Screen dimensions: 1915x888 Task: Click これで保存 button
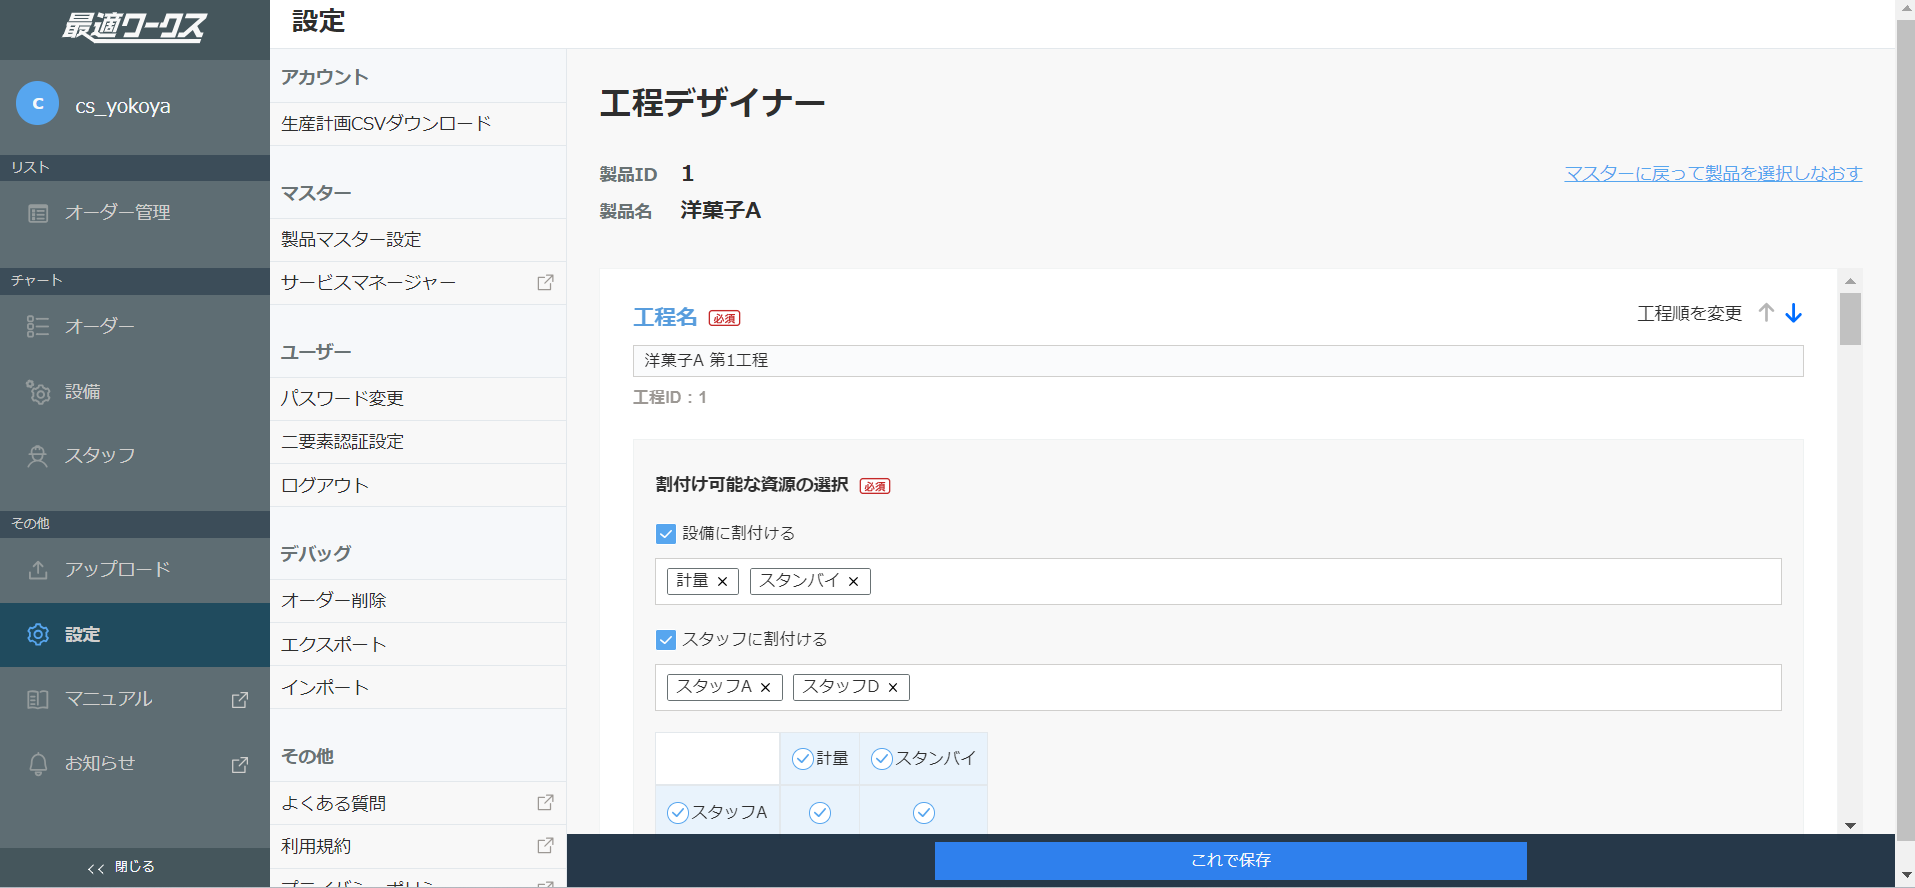click(1230, 860)
